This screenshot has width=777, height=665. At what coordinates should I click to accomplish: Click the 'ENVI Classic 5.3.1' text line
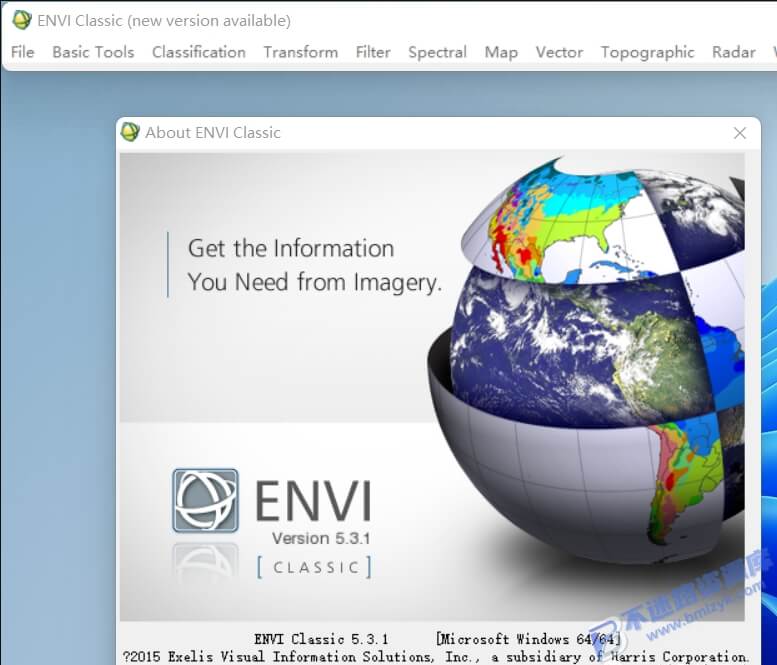[x=321, y=639]
